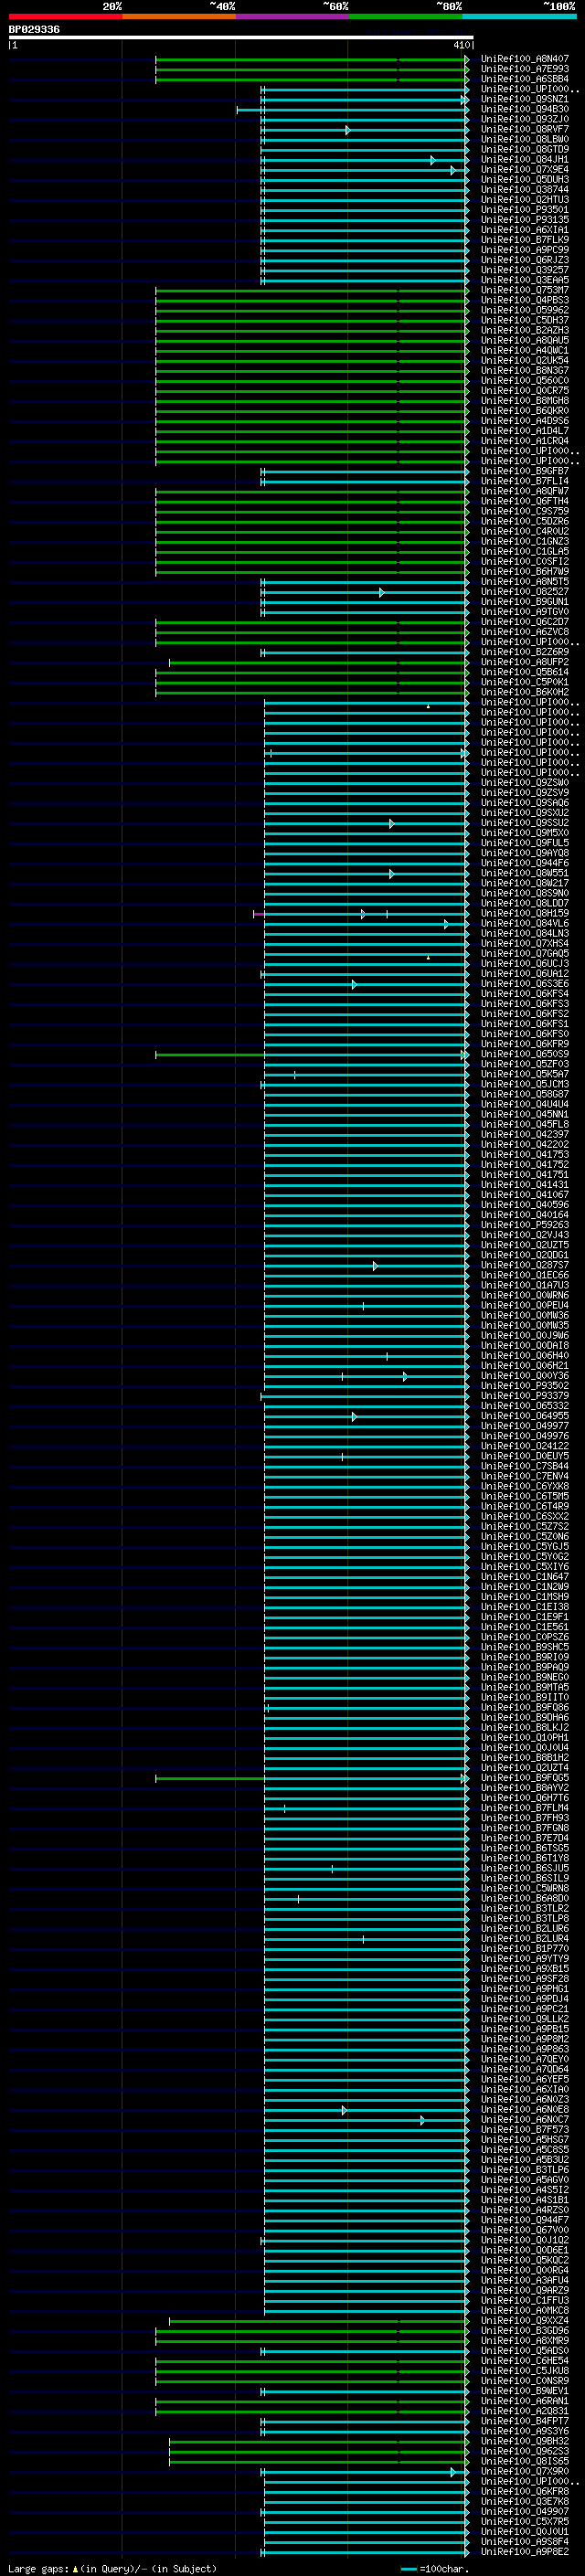Open hit UniRef100_A6SBB4
This screenshot has height=2576, width=585.
524,79
